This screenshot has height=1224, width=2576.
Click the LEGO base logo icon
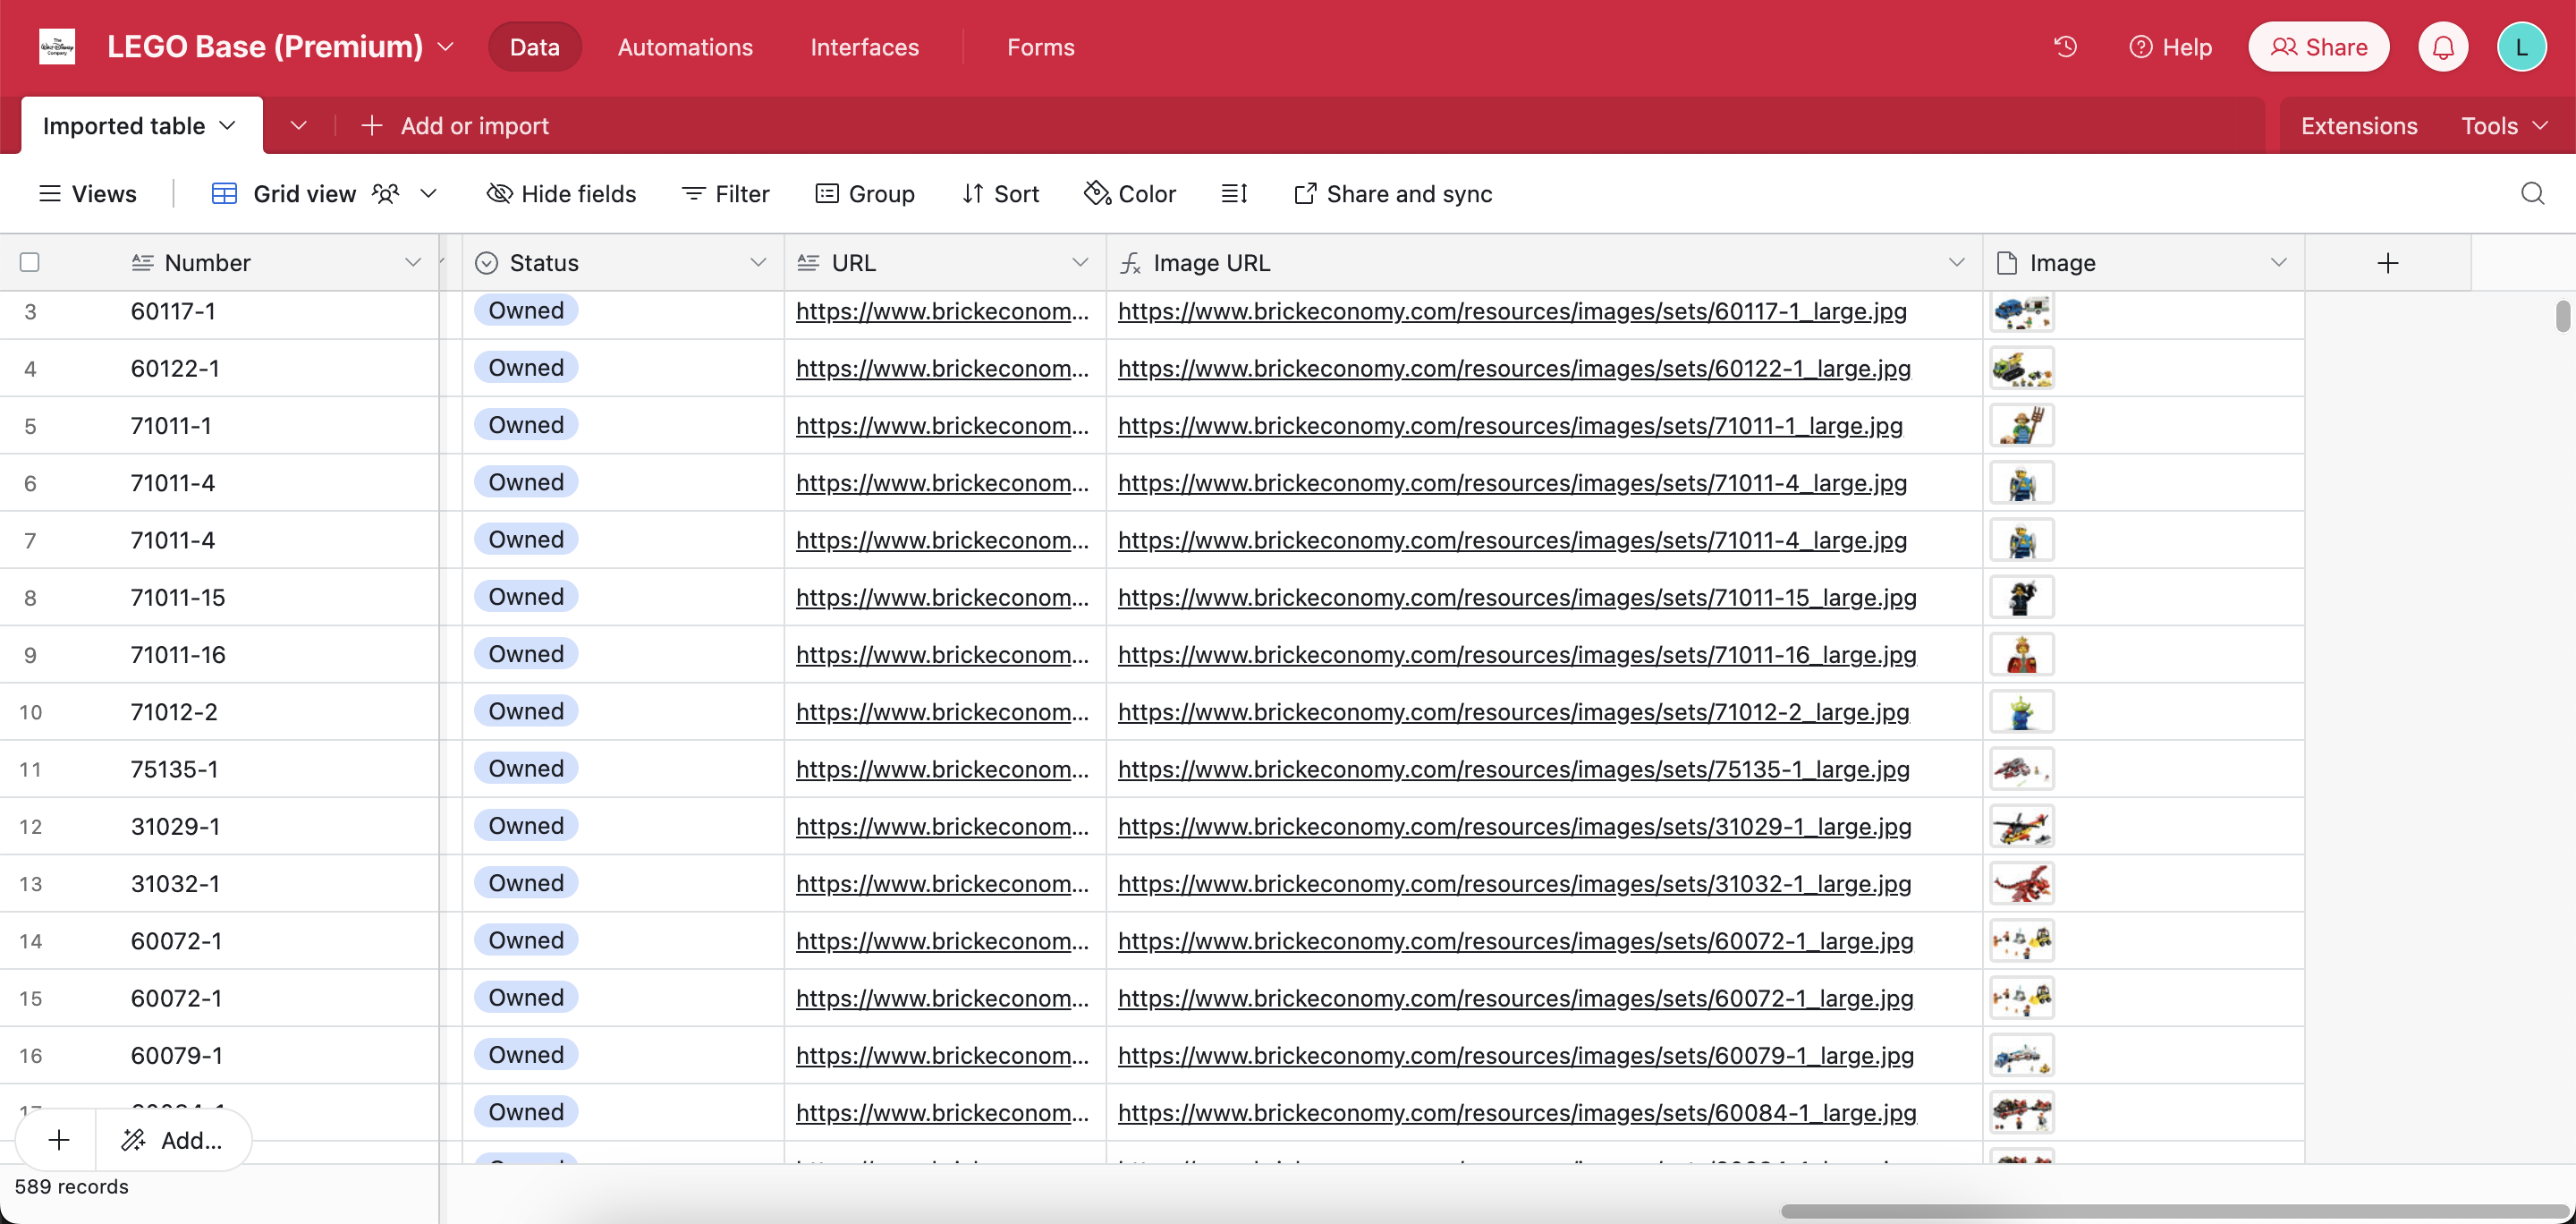57,46
